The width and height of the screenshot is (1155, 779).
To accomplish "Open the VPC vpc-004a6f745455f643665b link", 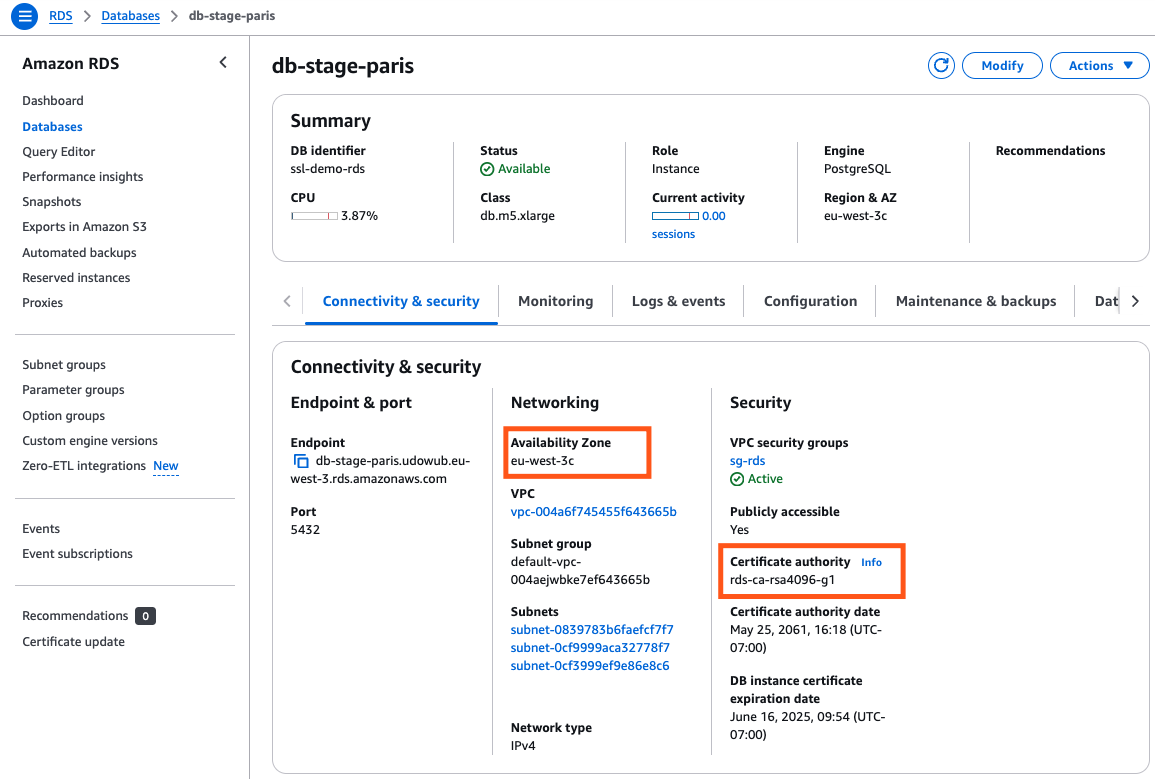I will 594,512.
